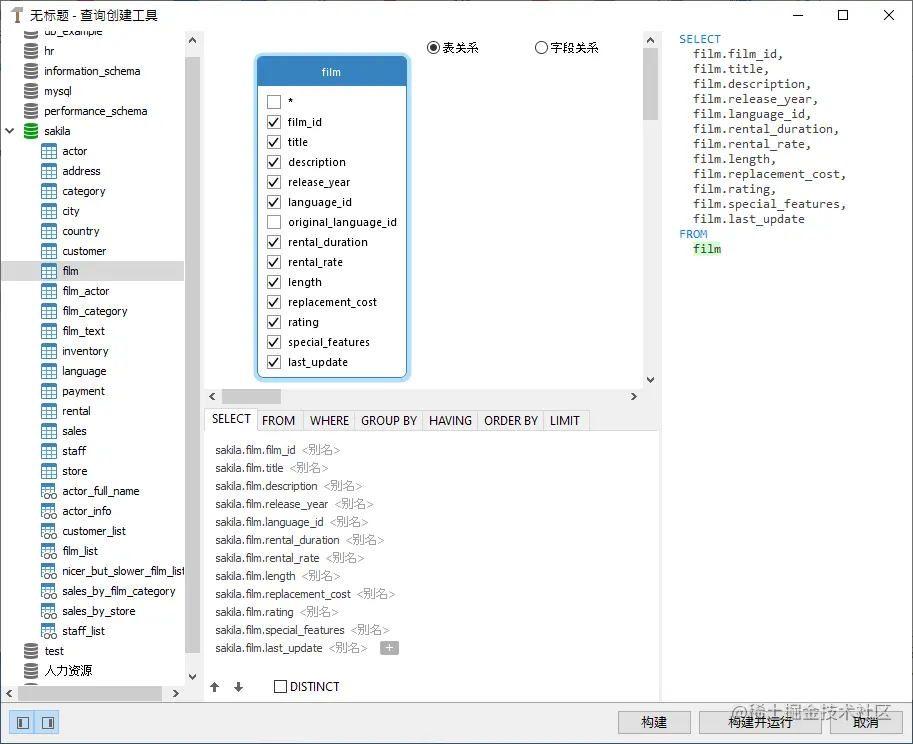Click the staff_list view icon
913x744 pixels.
tap(49, 631)
